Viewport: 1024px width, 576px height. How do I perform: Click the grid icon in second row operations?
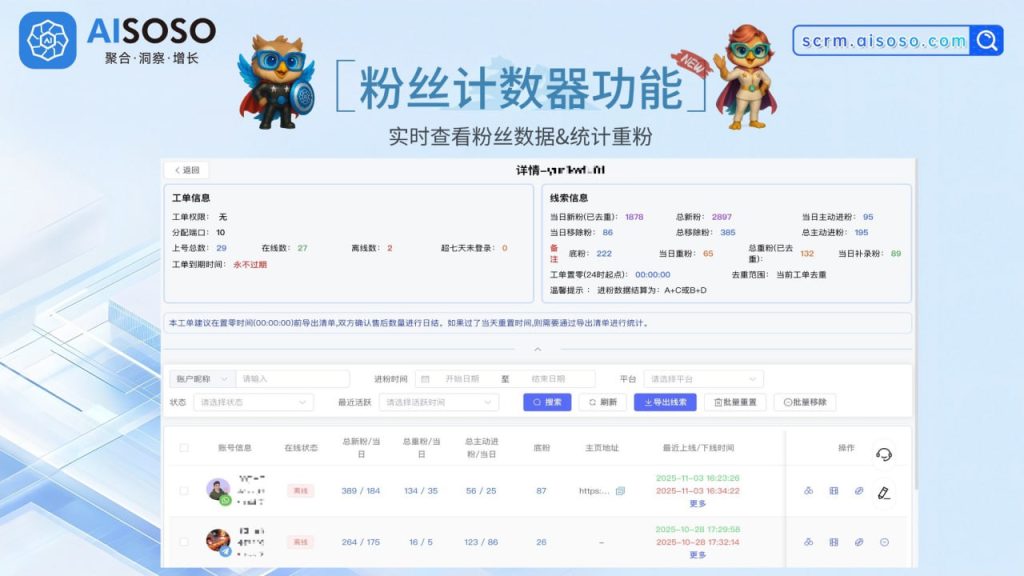[833, 542]
